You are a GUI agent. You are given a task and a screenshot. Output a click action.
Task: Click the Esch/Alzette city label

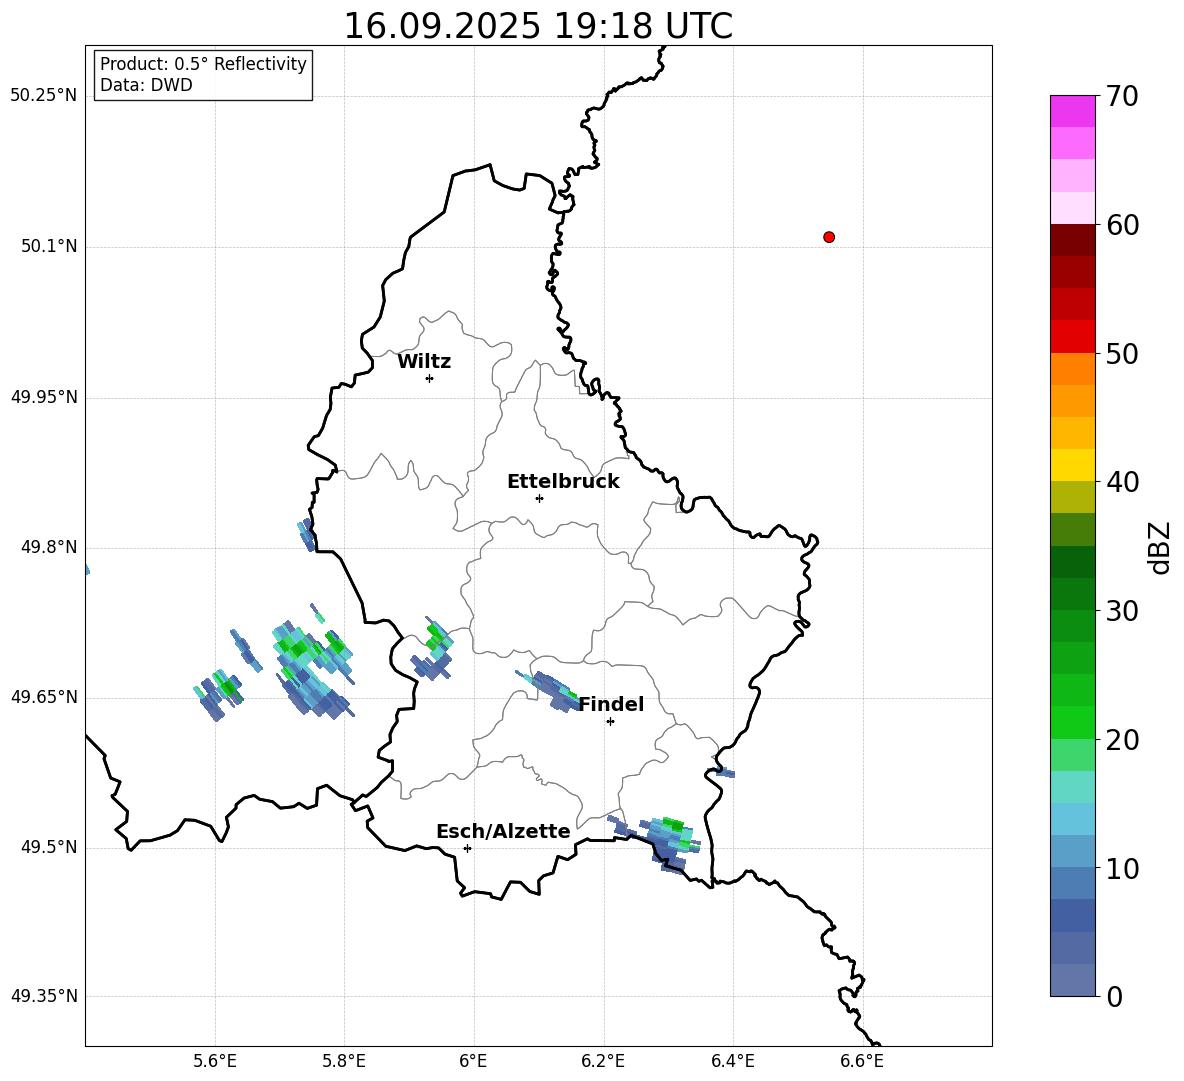click(503, 831)
